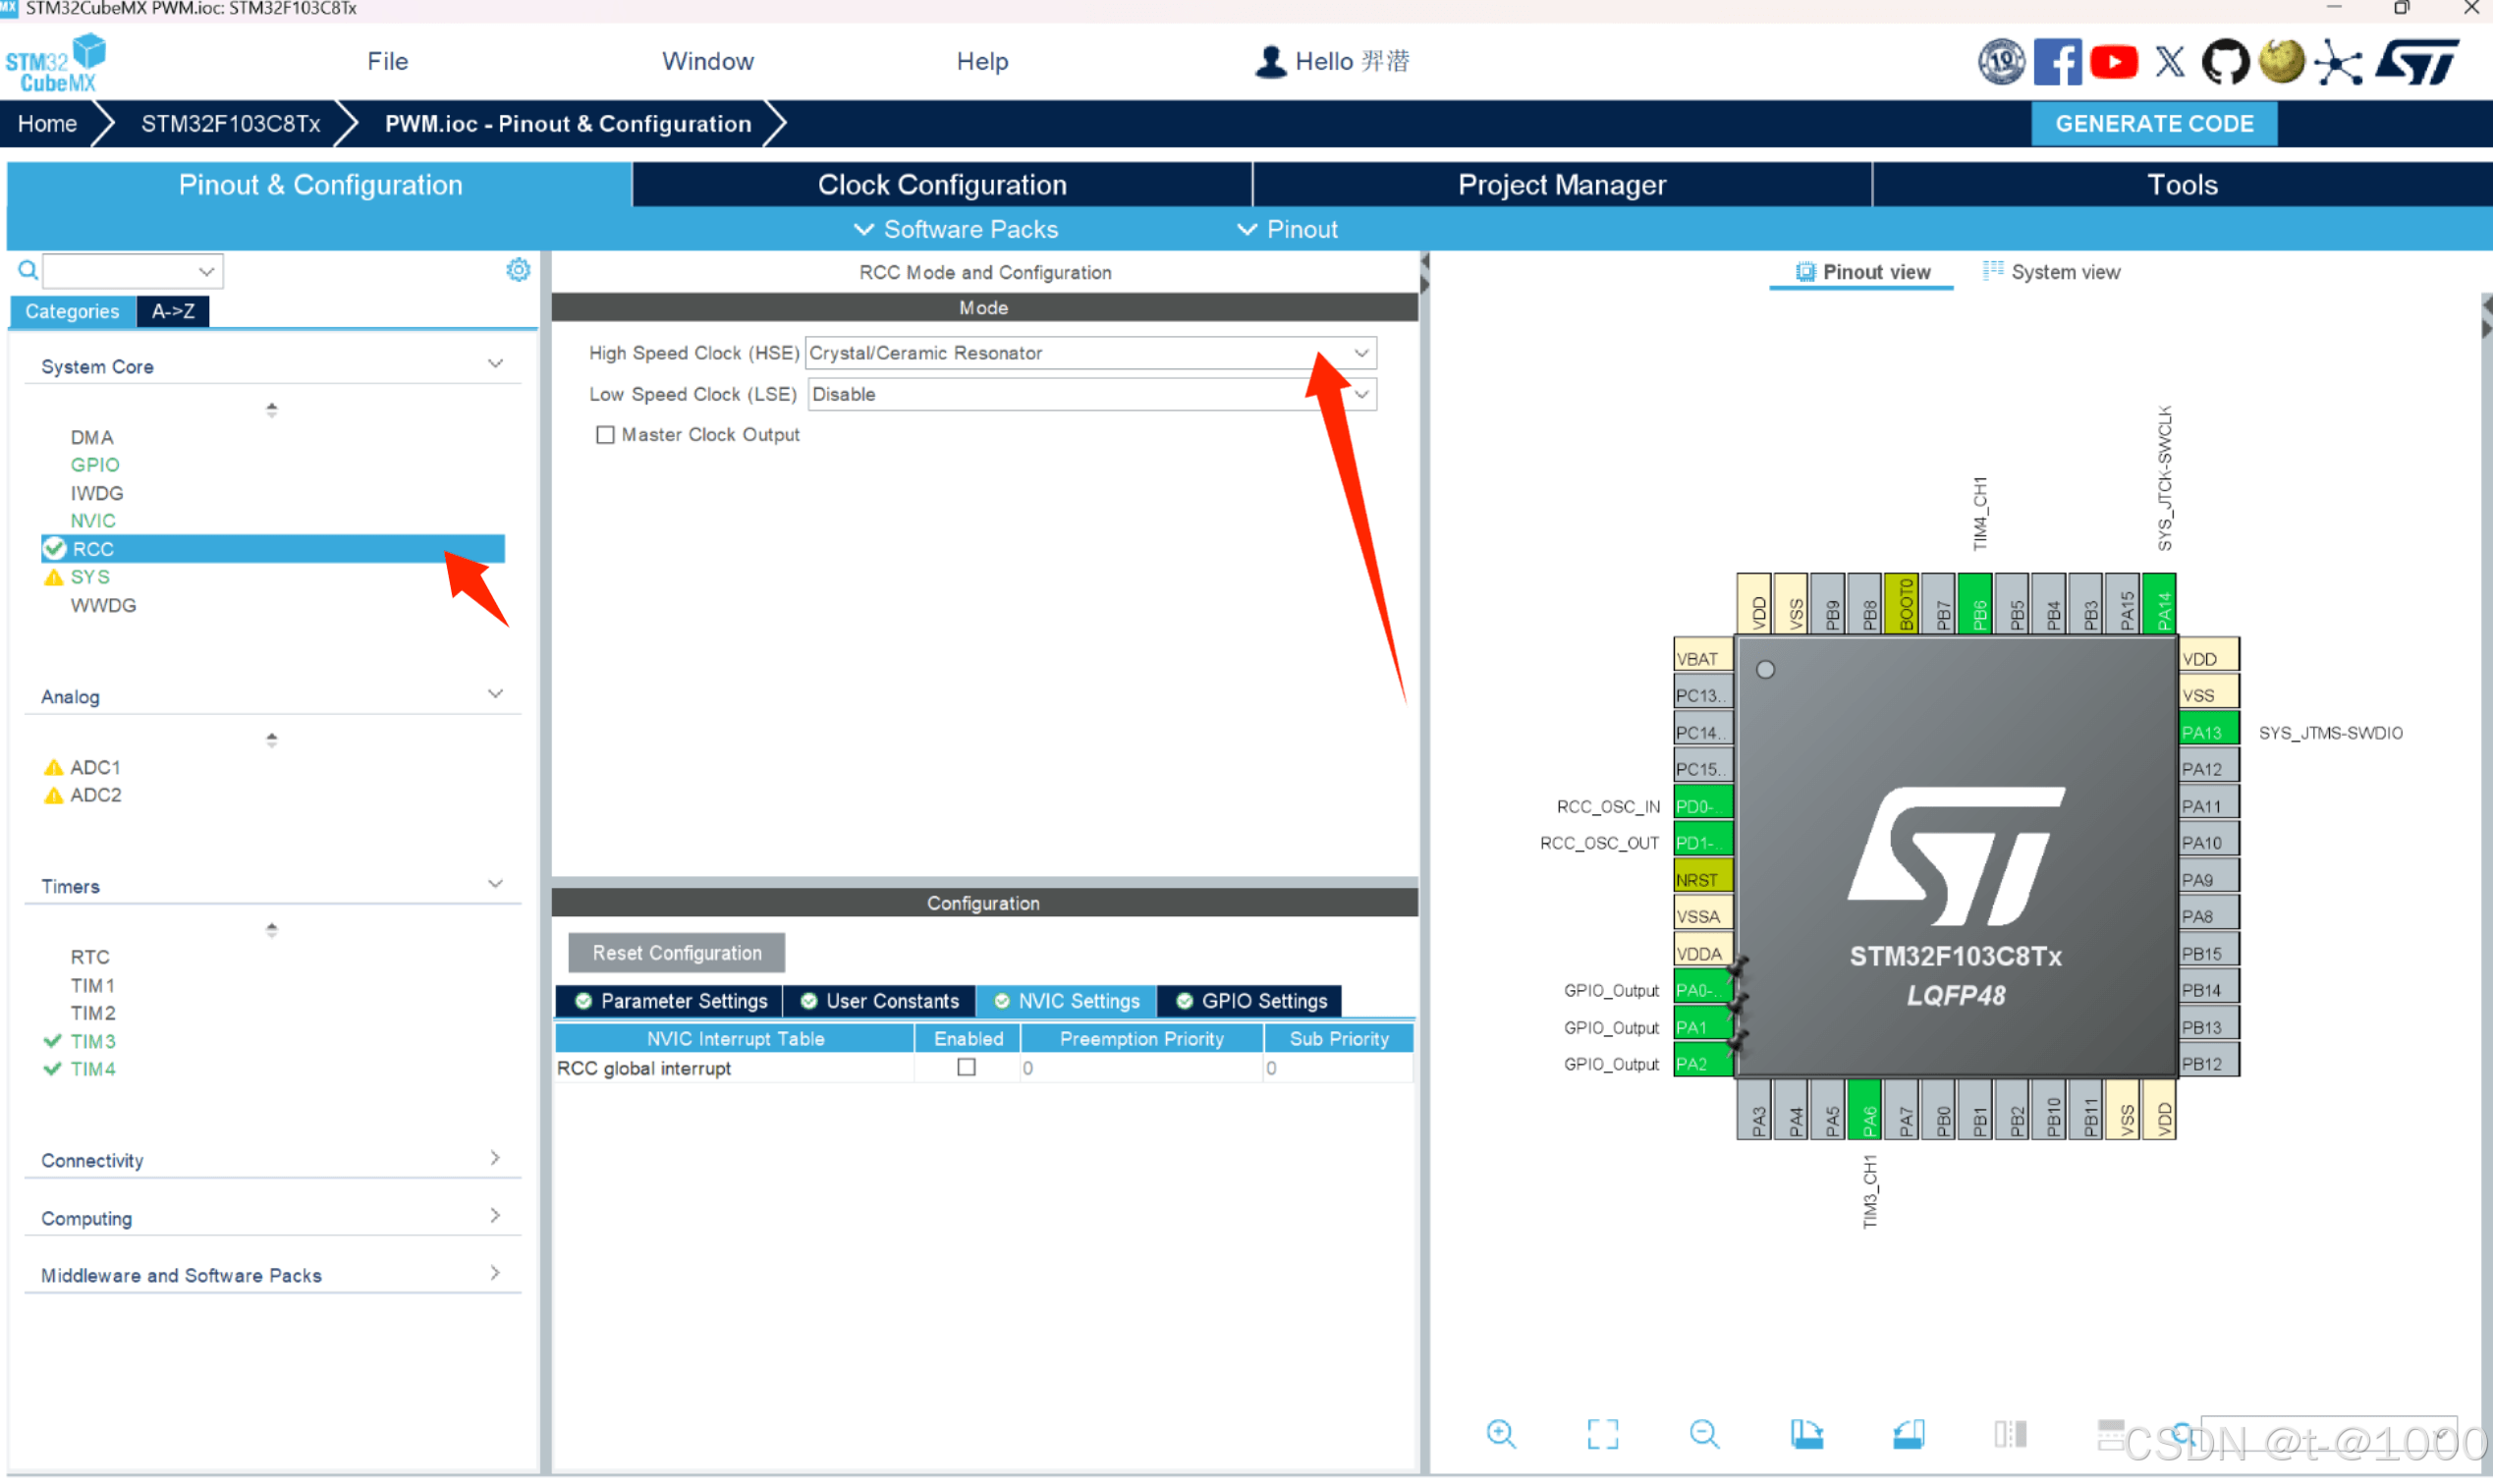Open the GitHub icon link

click(x=2225, y=62)
